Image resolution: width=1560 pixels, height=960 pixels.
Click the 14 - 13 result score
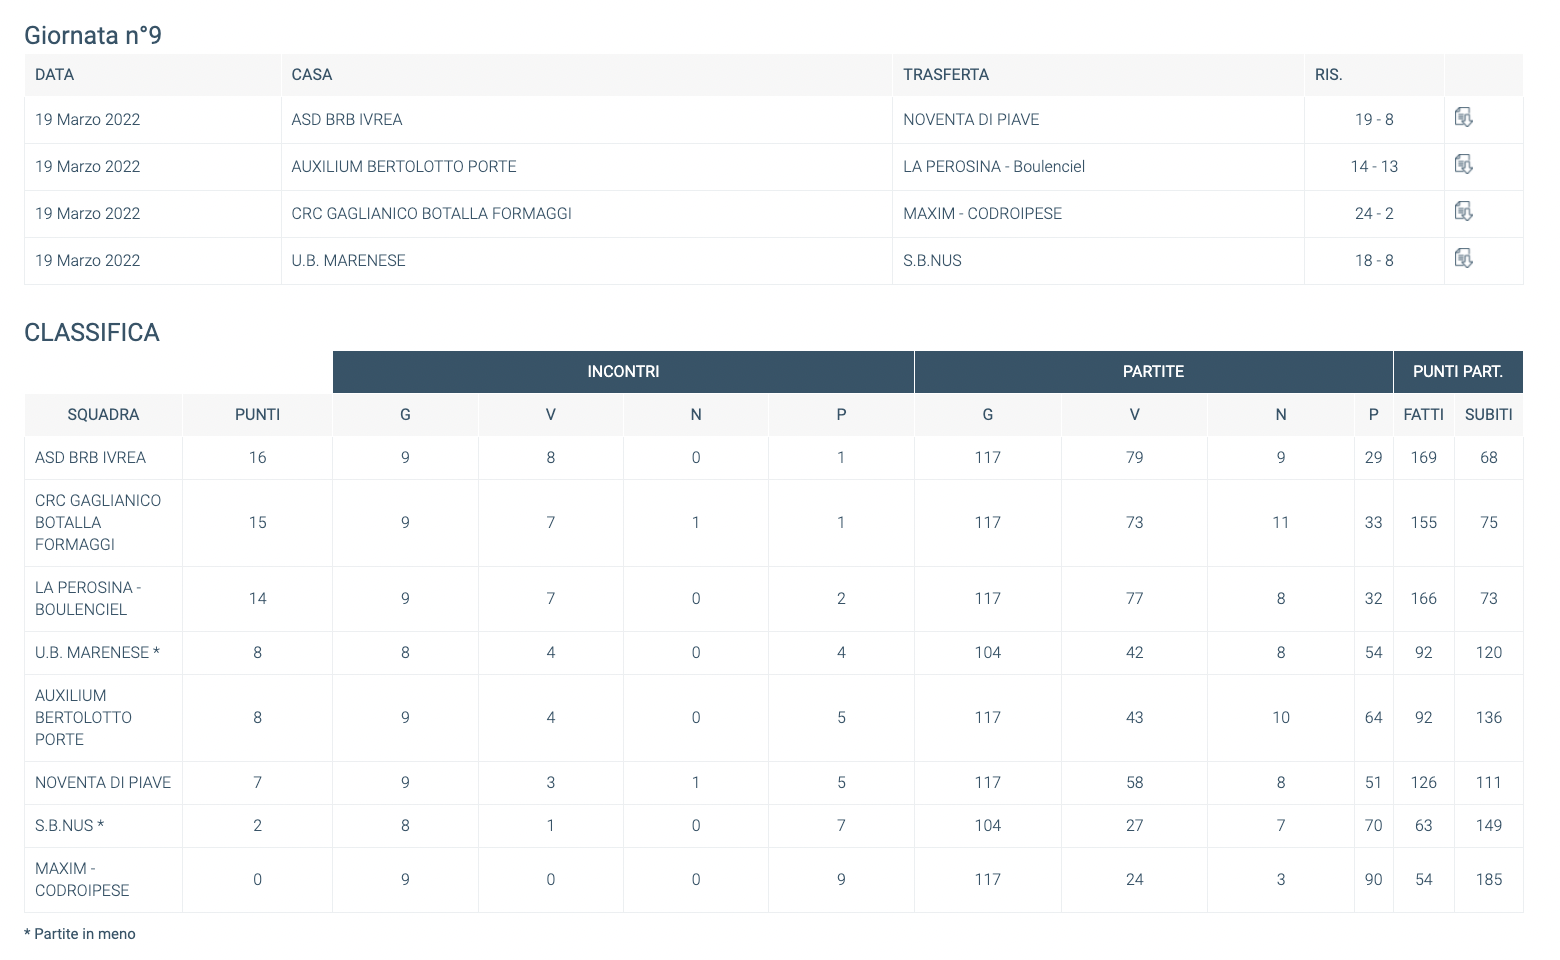tap(1374, 167)
